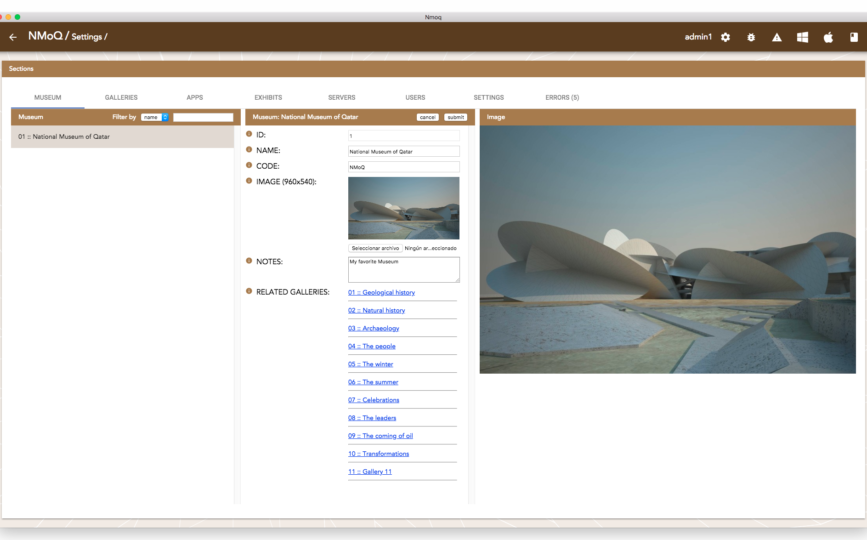Open the 06 The summer gallery link

tap(373, 382)
